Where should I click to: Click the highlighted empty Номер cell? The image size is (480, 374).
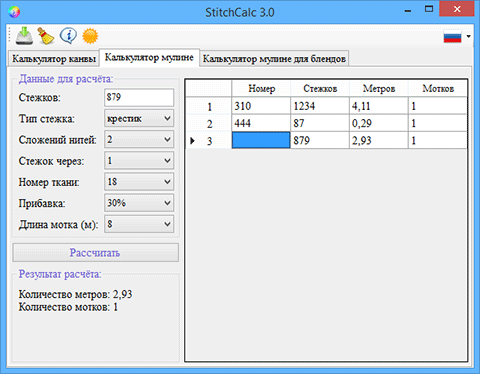(261, 140)
